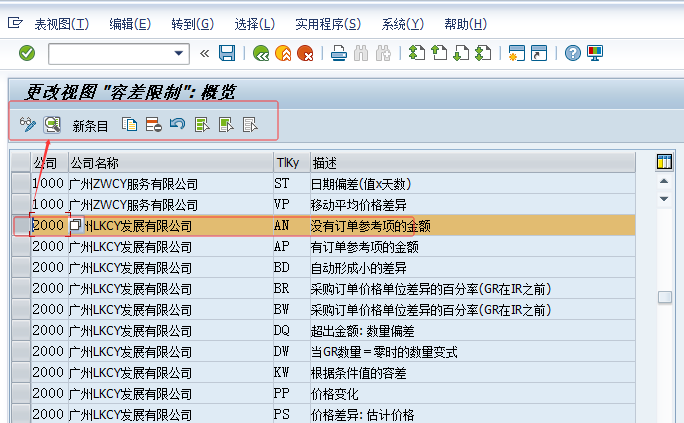Select row marker for 2000 AN row
This screenshot has width=684, height=423.
click(x=21, y=225)
